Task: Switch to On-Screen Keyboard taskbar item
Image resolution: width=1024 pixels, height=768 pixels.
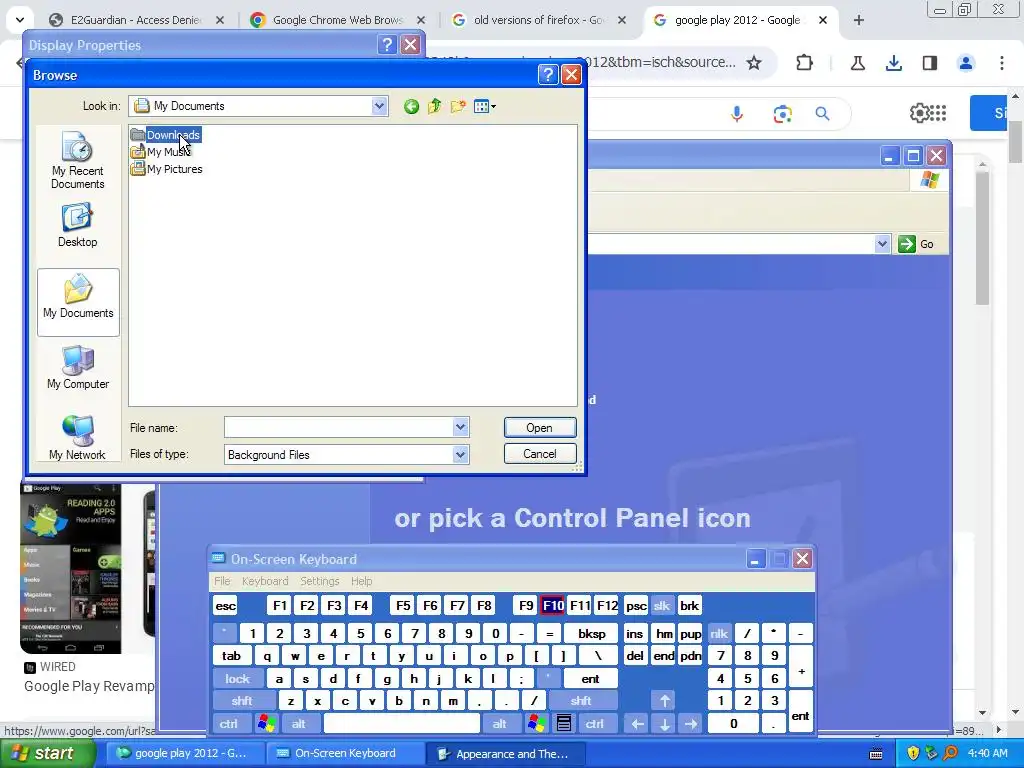Action: pyautogui.click(x=345, y=754)
